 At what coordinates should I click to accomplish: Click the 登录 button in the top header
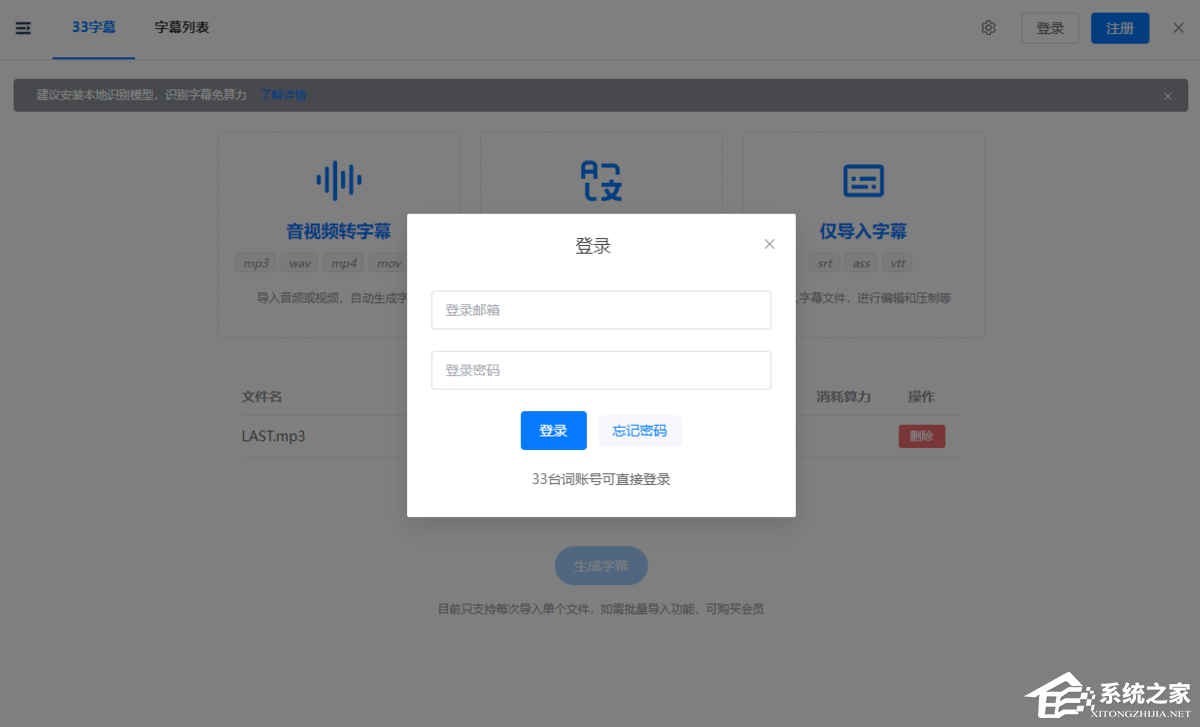tap(1050, 28)
